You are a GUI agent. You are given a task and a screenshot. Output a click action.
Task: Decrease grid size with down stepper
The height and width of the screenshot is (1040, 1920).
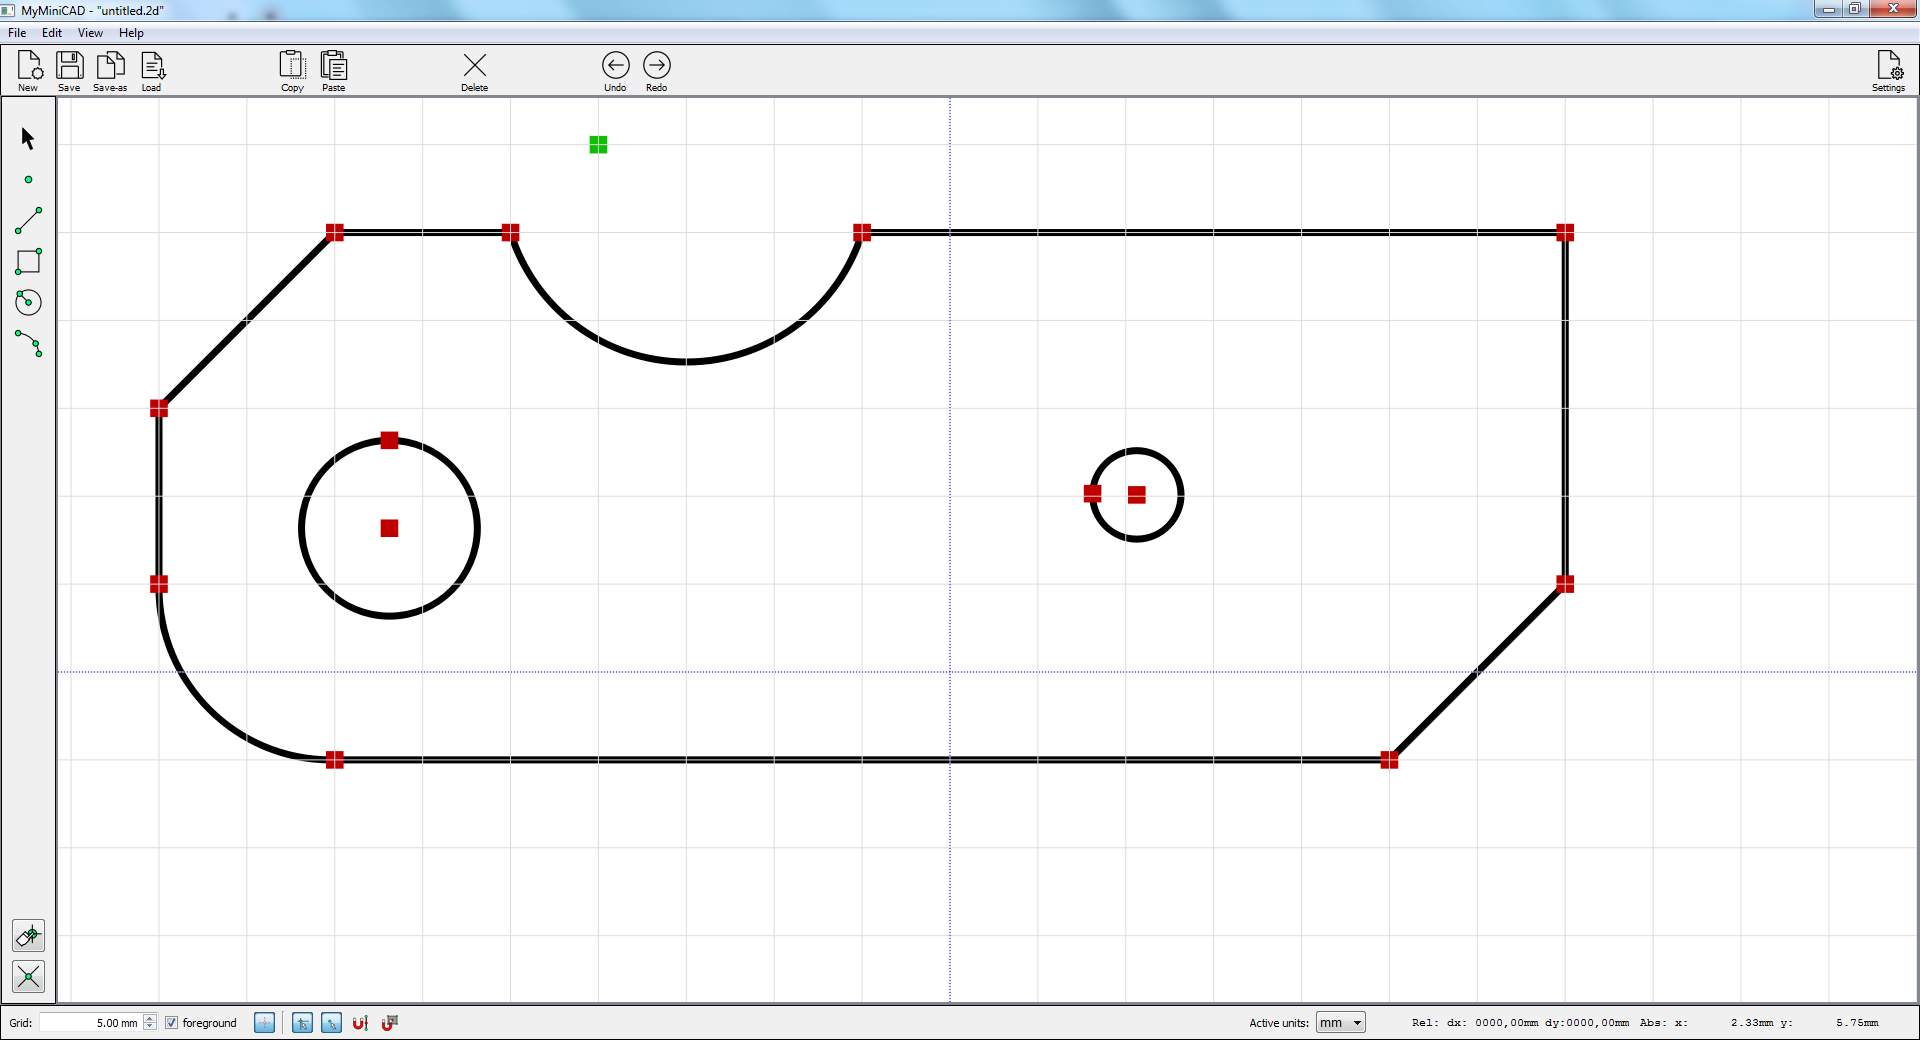coord(150,1027)
